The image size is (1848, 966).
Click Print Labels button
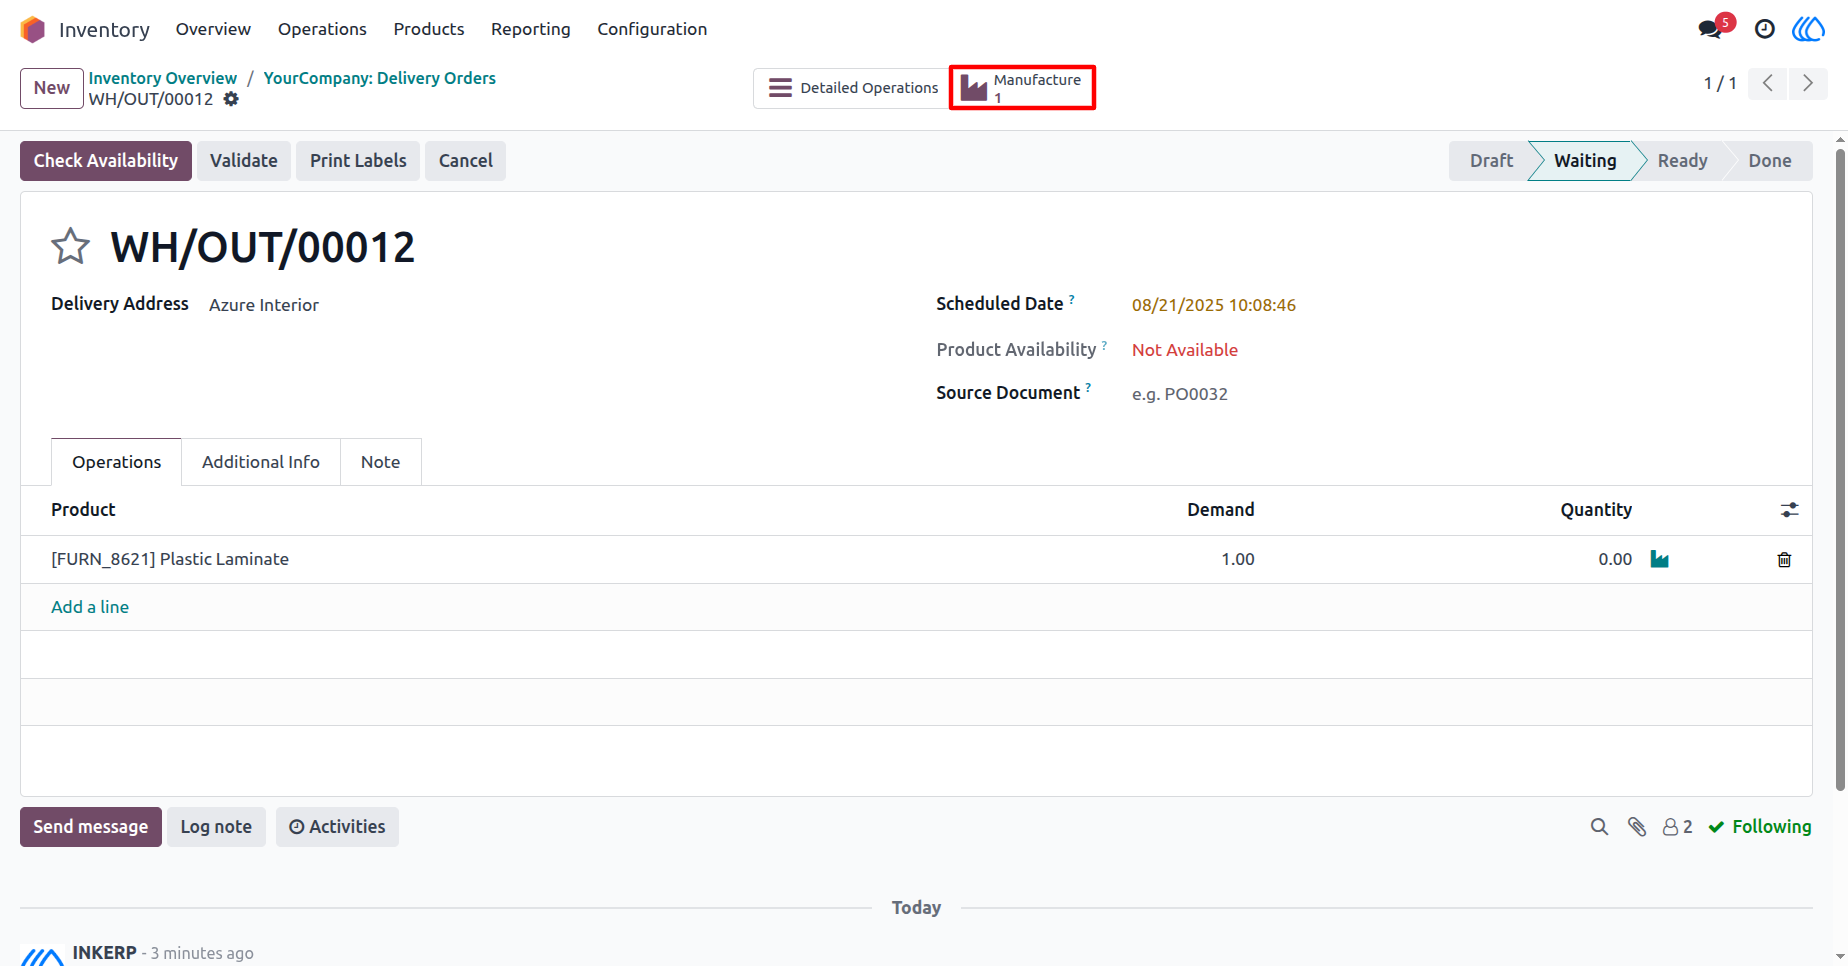pyautogui.click(x=358, y=161)
